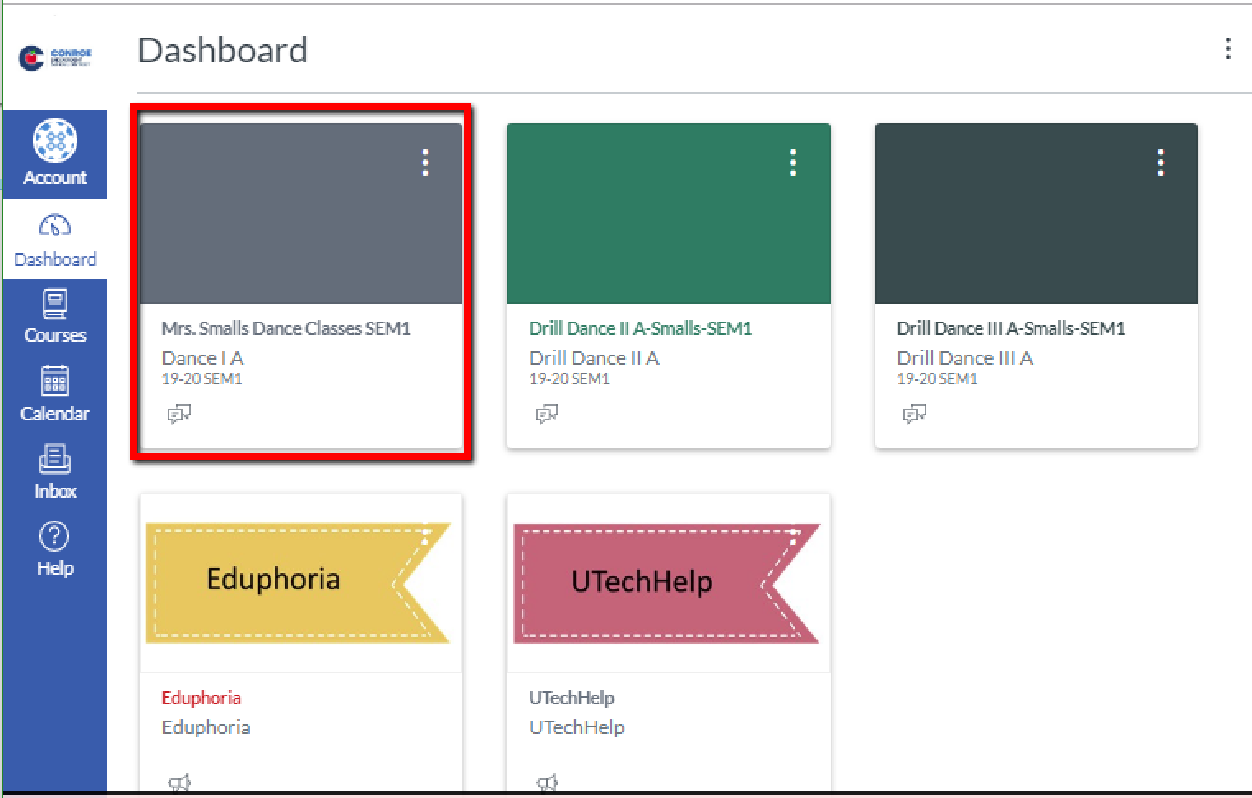Expand options menu on Drill Dance II A card

tap(793, 163)
